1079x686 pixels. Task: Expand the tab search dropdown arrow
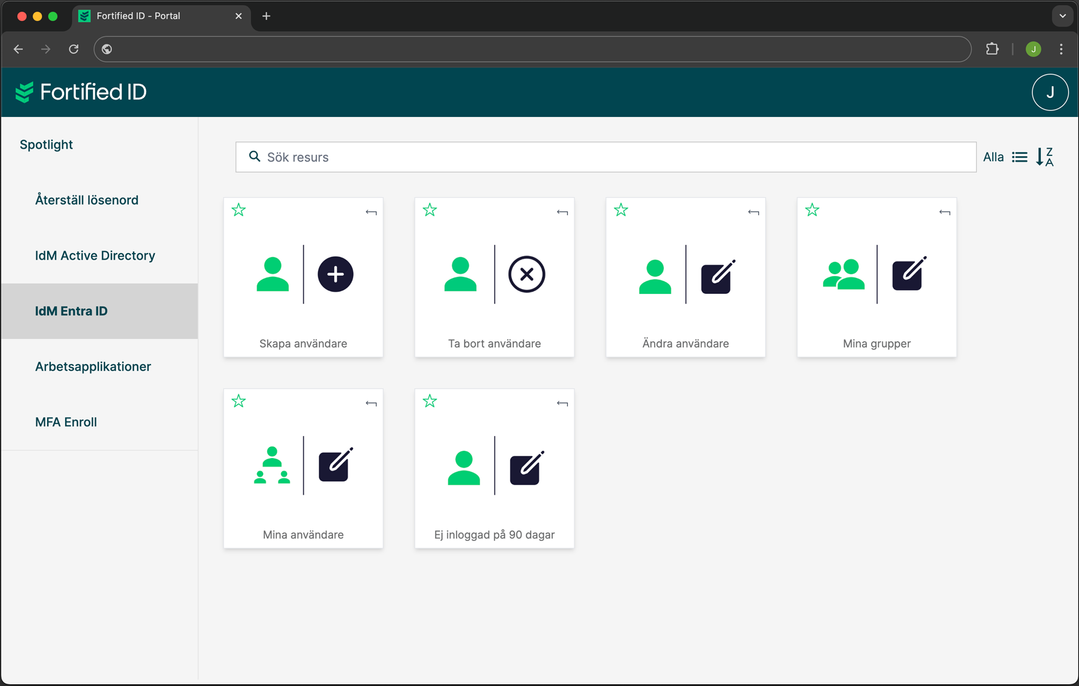(x=1062, y=16)
